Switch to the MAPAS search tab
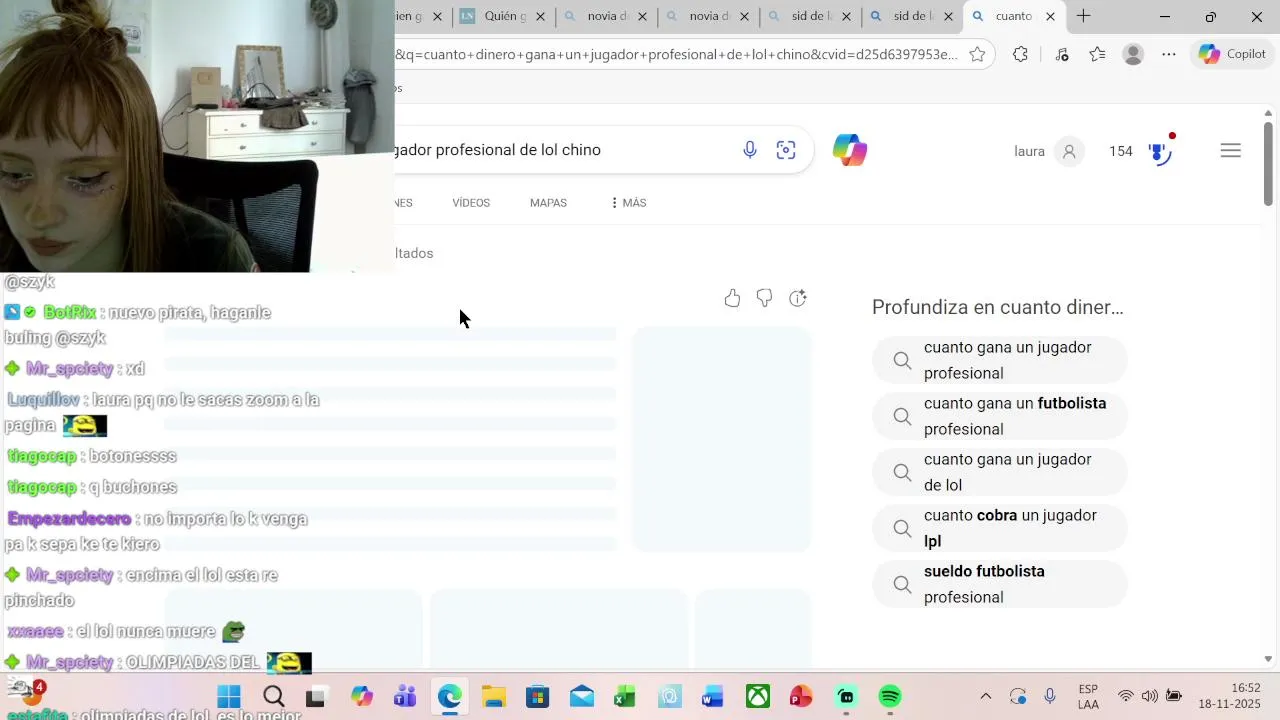1280x720 pixels. click(548, 203)
